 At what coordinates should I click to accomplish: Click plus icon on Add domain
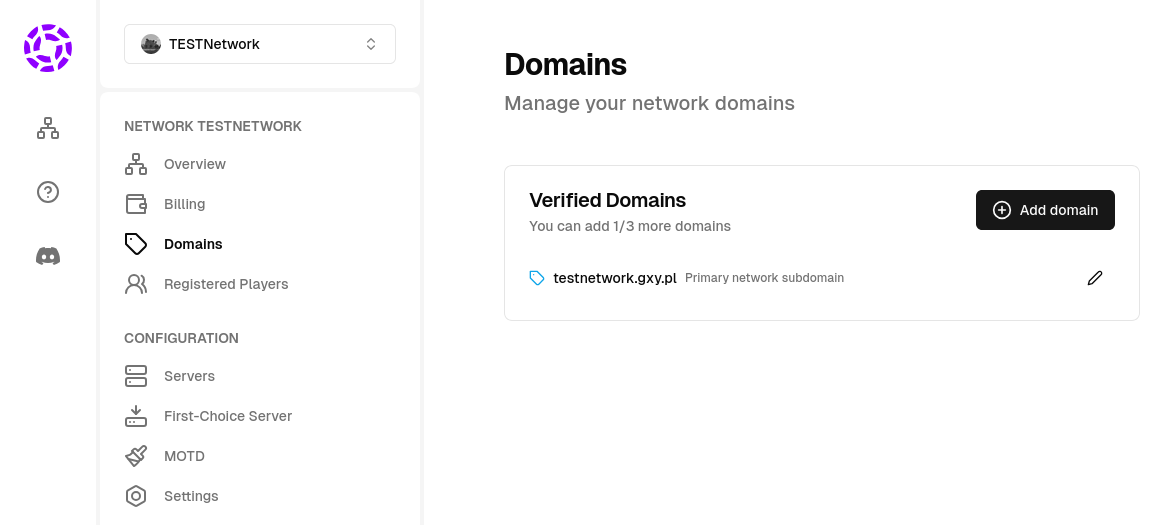tap(1001, 210)
